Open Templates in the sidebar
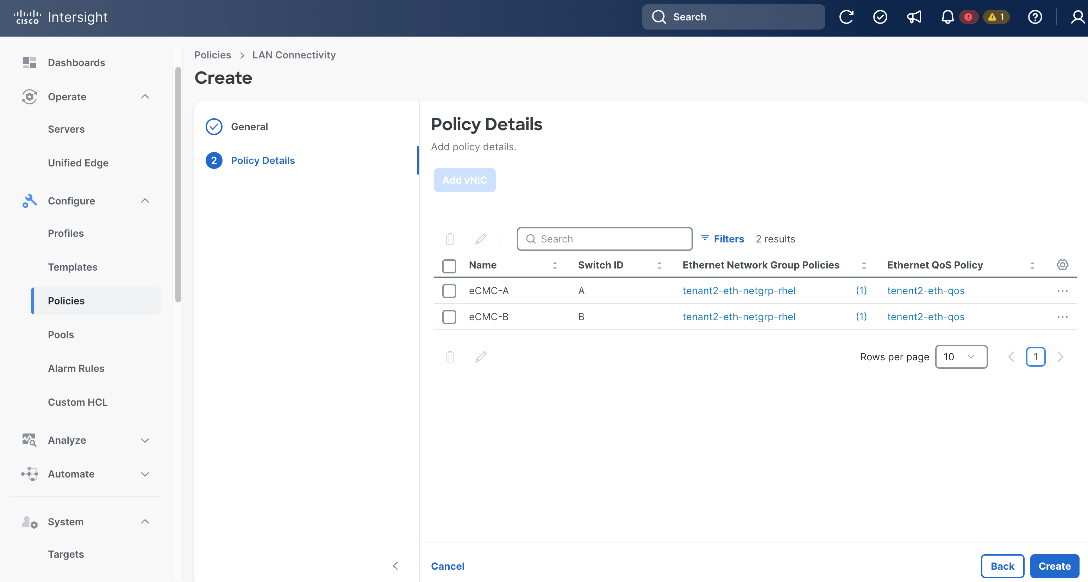The height and width of the screenshot is (582, 1088). coord(72,267)
